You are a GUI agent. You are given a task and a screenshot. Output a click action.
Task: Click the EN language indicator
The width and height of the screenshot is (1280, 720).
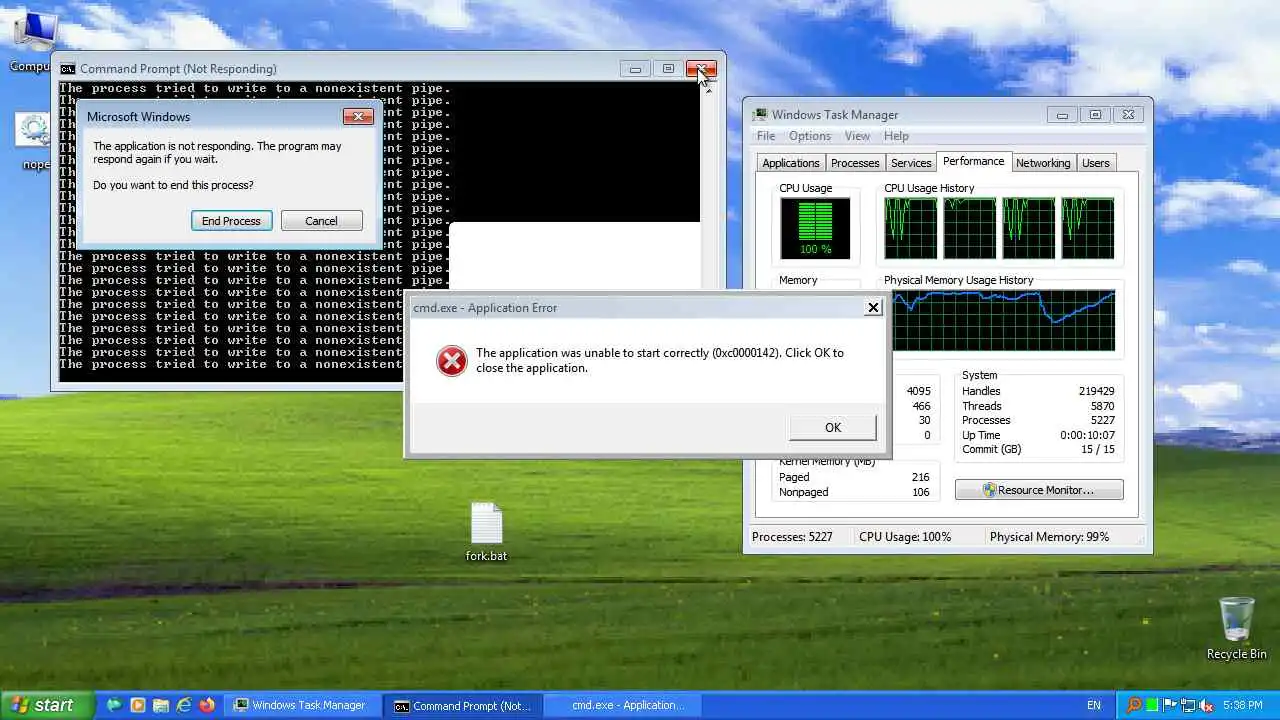1094,705
